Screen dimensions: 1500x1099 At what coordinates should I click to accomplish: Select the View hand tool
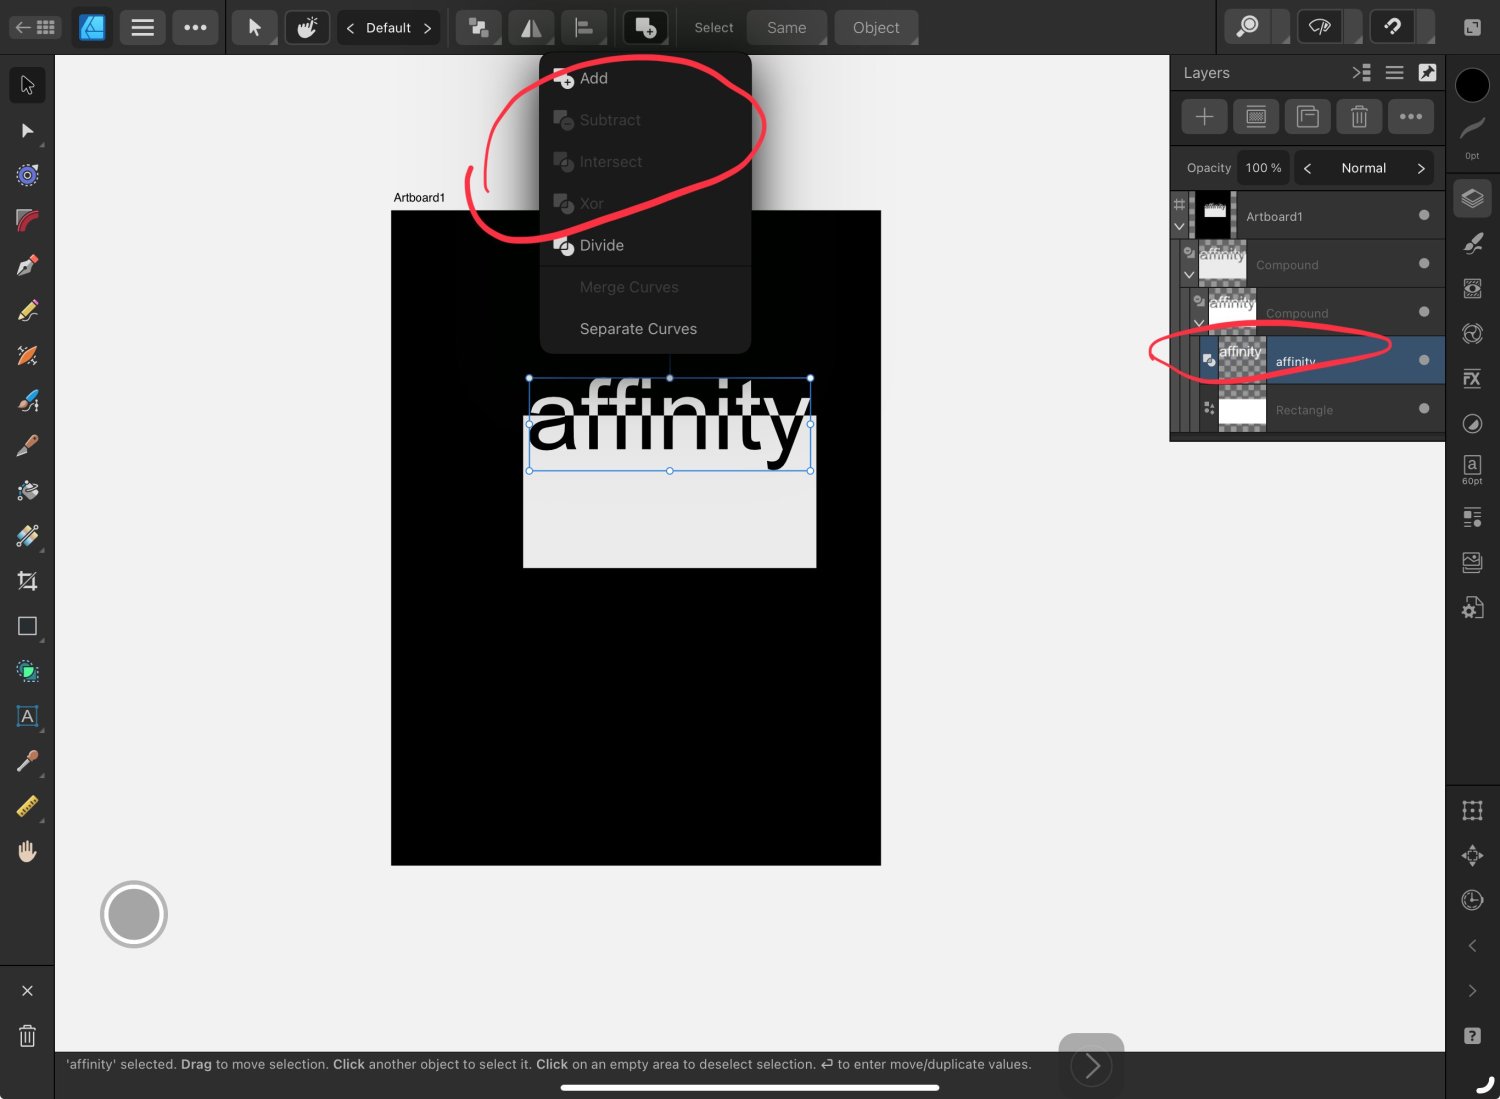coord(27,851)
